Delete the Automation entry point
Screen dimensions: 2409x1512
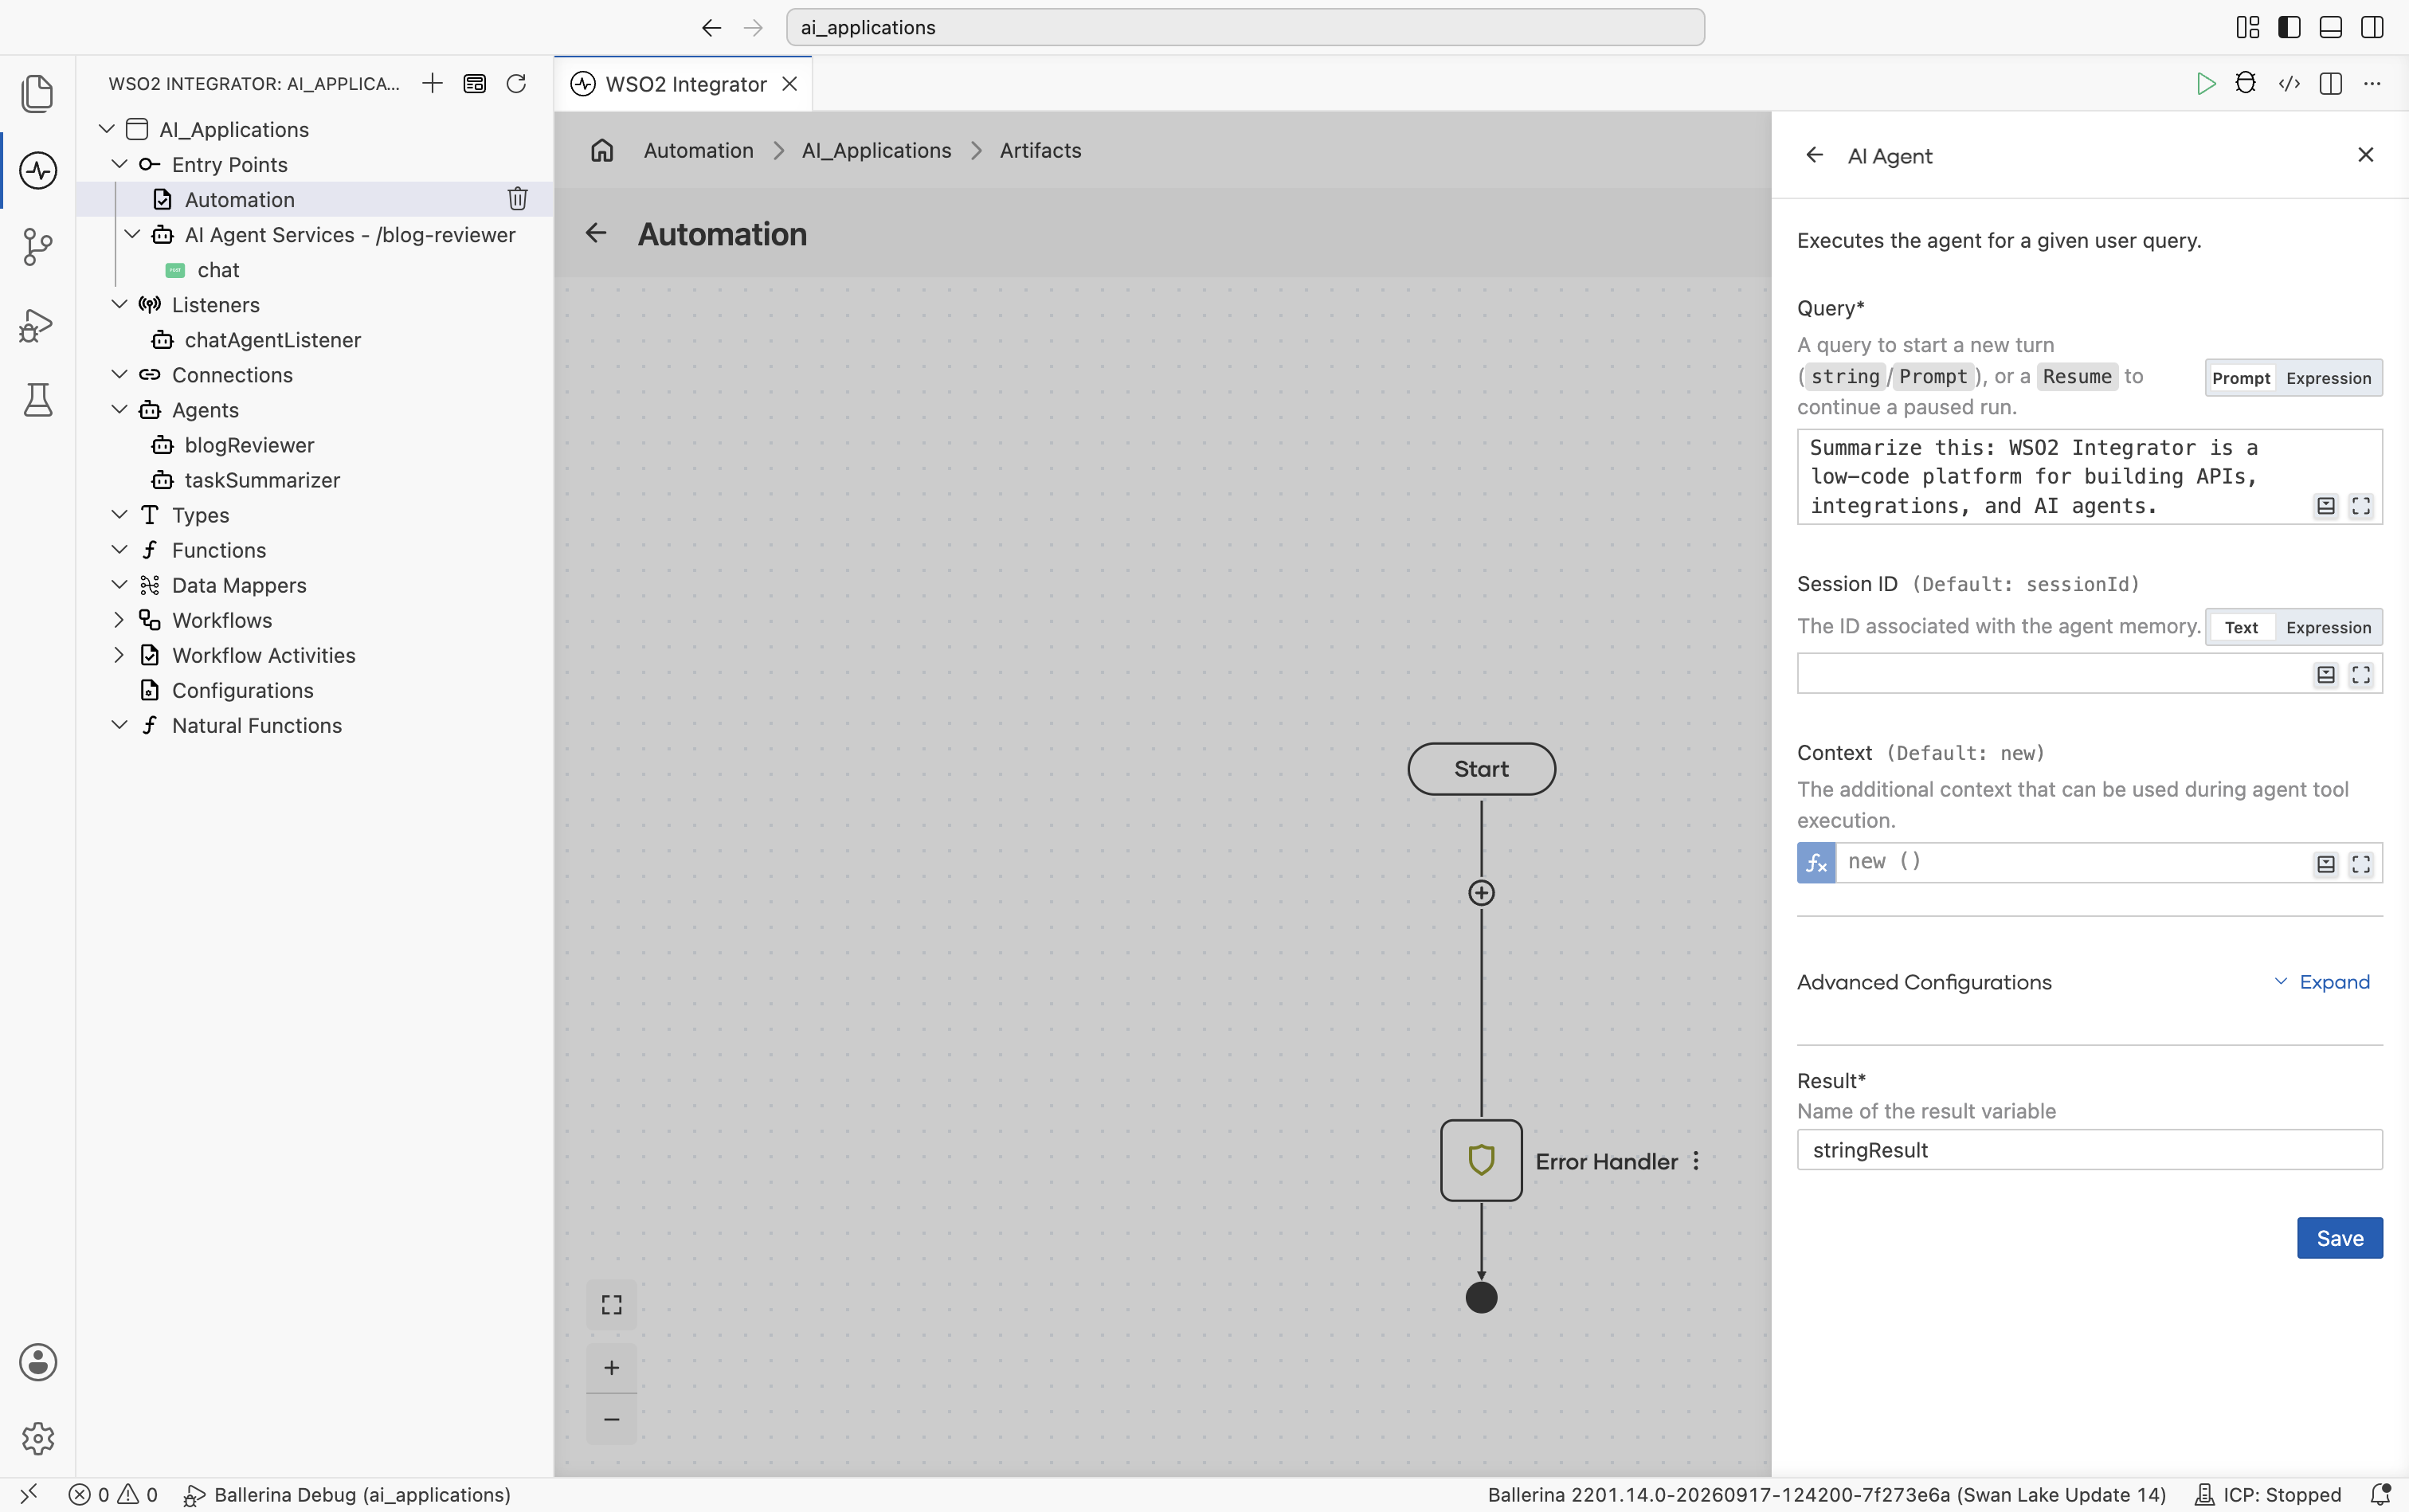click(x=517, y=199)
